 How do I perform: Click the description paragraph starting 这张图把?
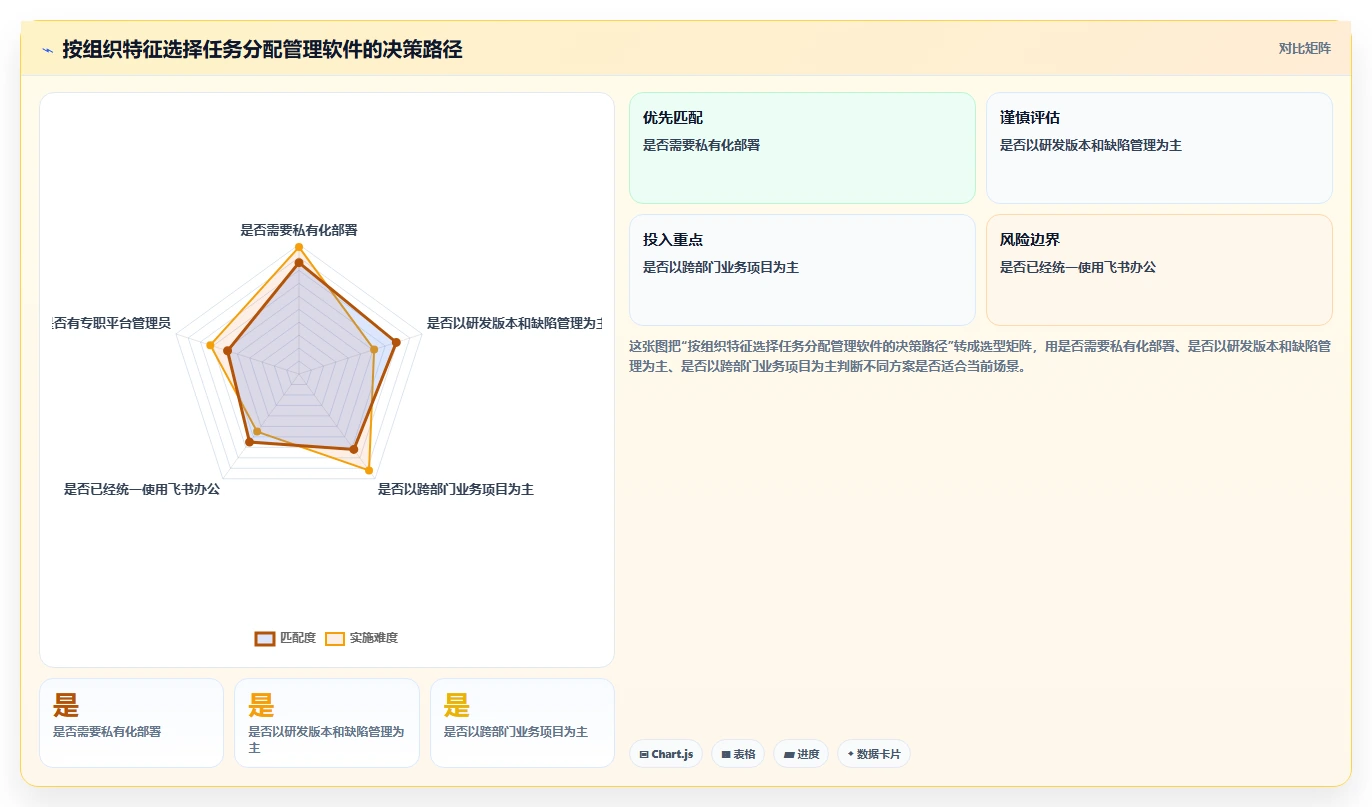[x=980, y=356]
